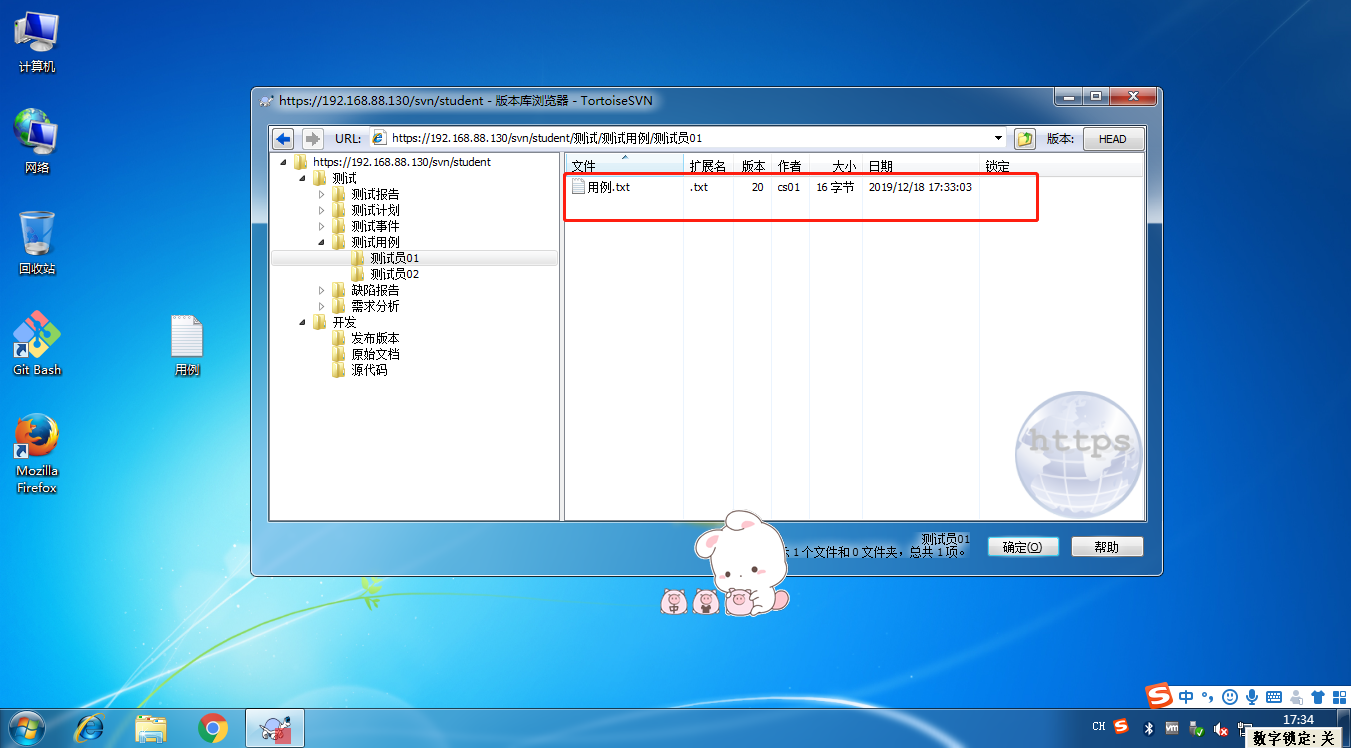The height and width of the screenshot is (748, 1351).
Task: Select the Git Bash desktop shortcut
Action: coord(37,343)
